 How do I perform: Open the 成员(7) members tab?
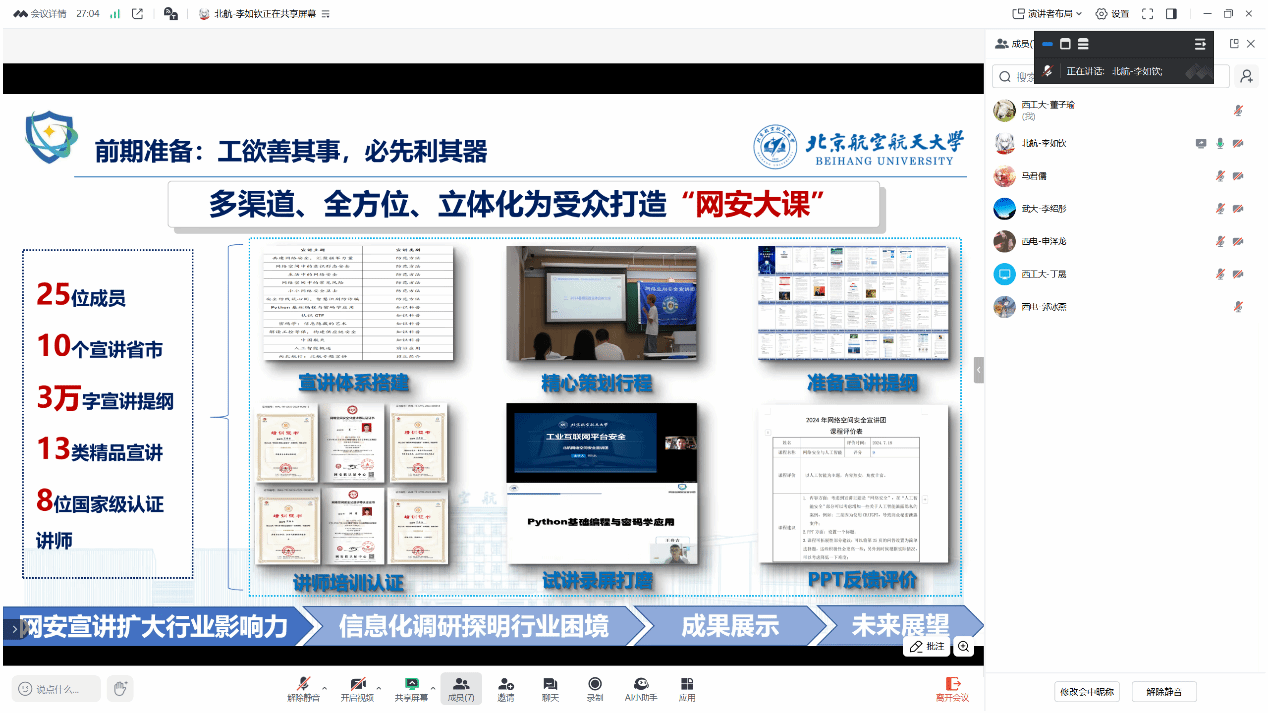tap(461, 687)
